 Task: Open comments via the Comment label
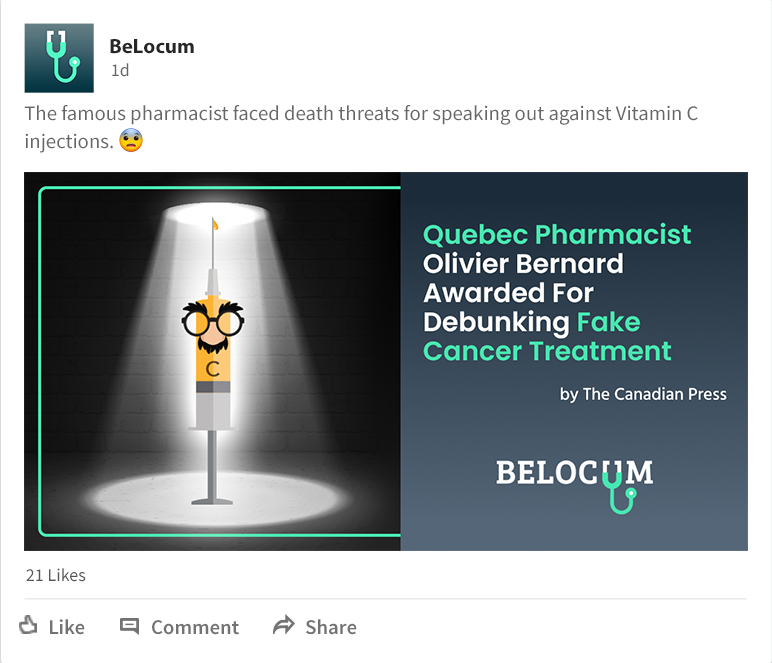click(195, 627)
